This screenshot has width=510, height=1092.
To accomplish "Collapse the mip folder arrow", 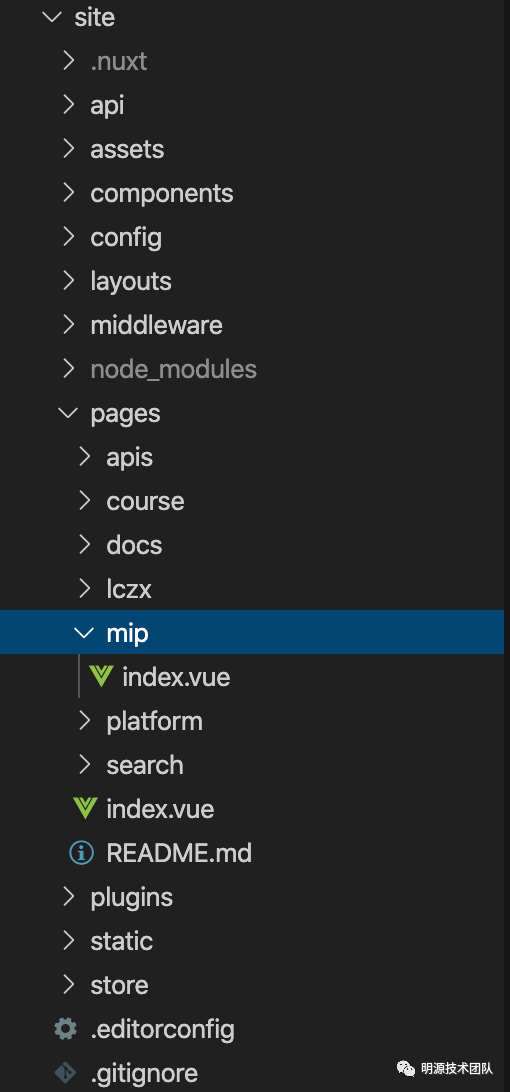I will (x=84, y=632).
